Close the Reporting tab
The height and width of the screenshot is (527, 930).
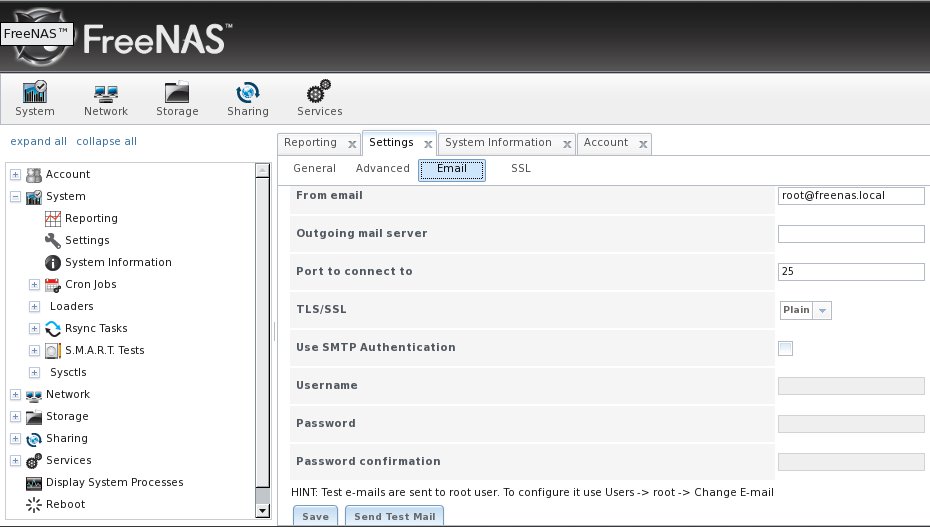(x=352, y=144)
